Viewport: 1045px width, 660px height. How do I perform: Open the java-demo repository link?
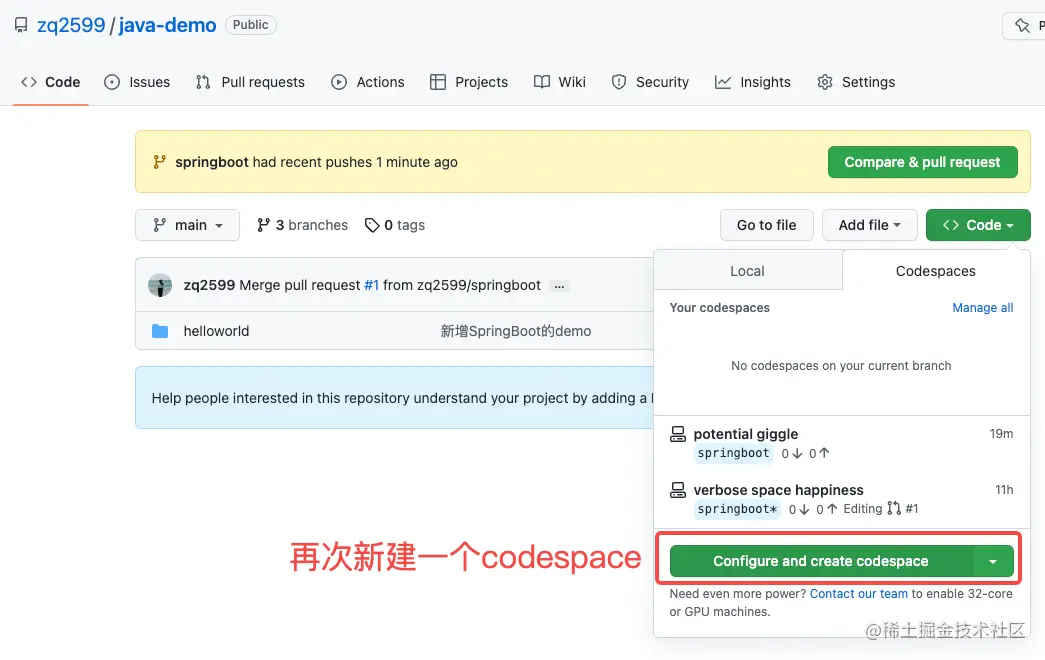tap(167, 25)
